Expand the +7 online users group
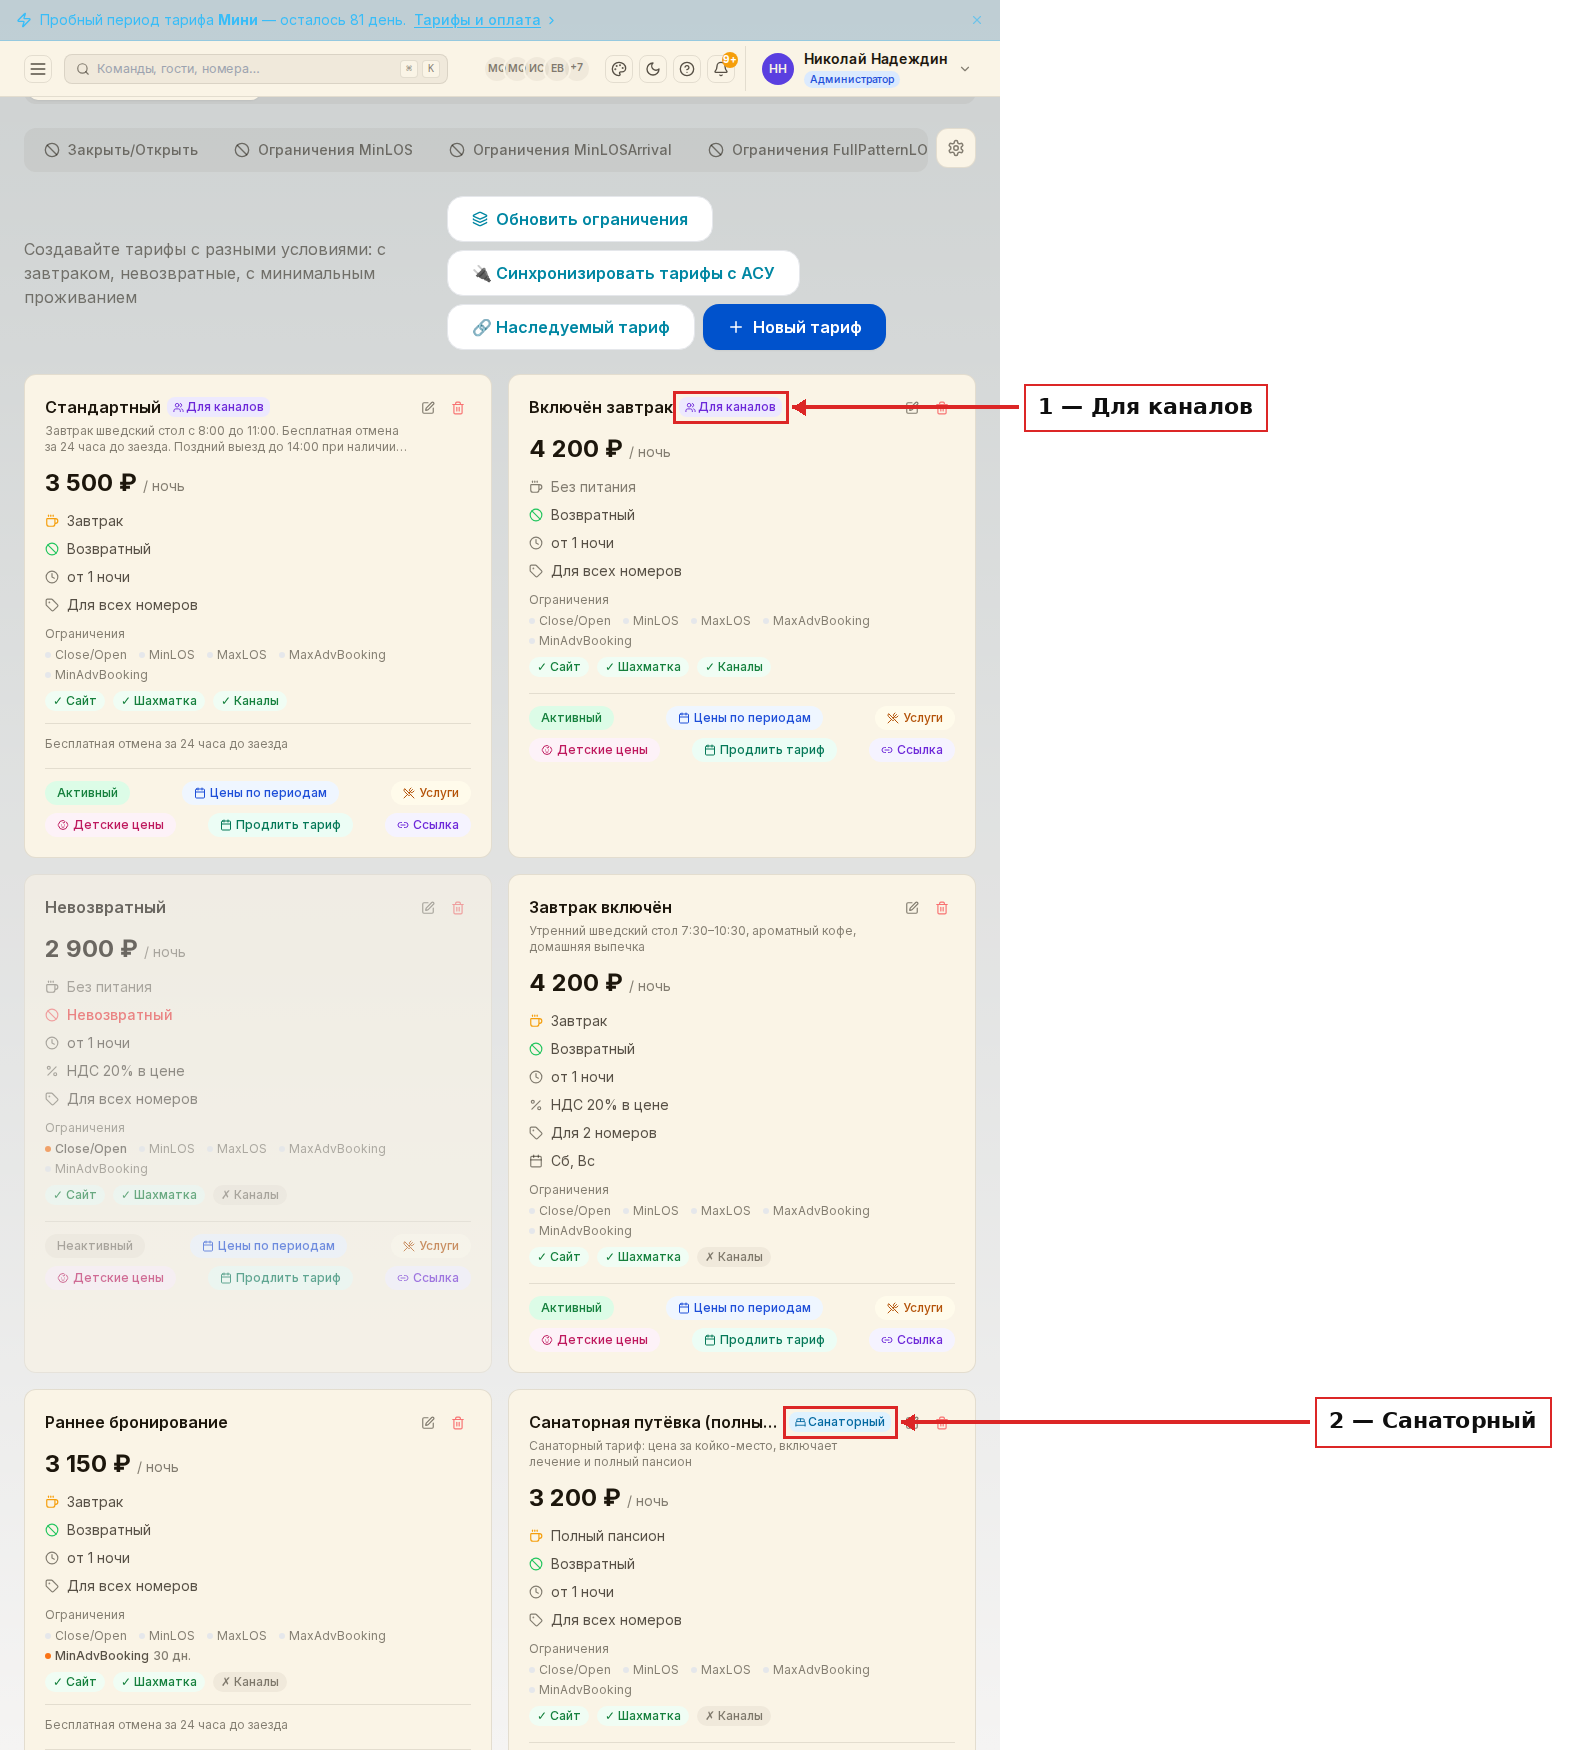This screenshot has width=1575, height=1750. coord(577,68)
